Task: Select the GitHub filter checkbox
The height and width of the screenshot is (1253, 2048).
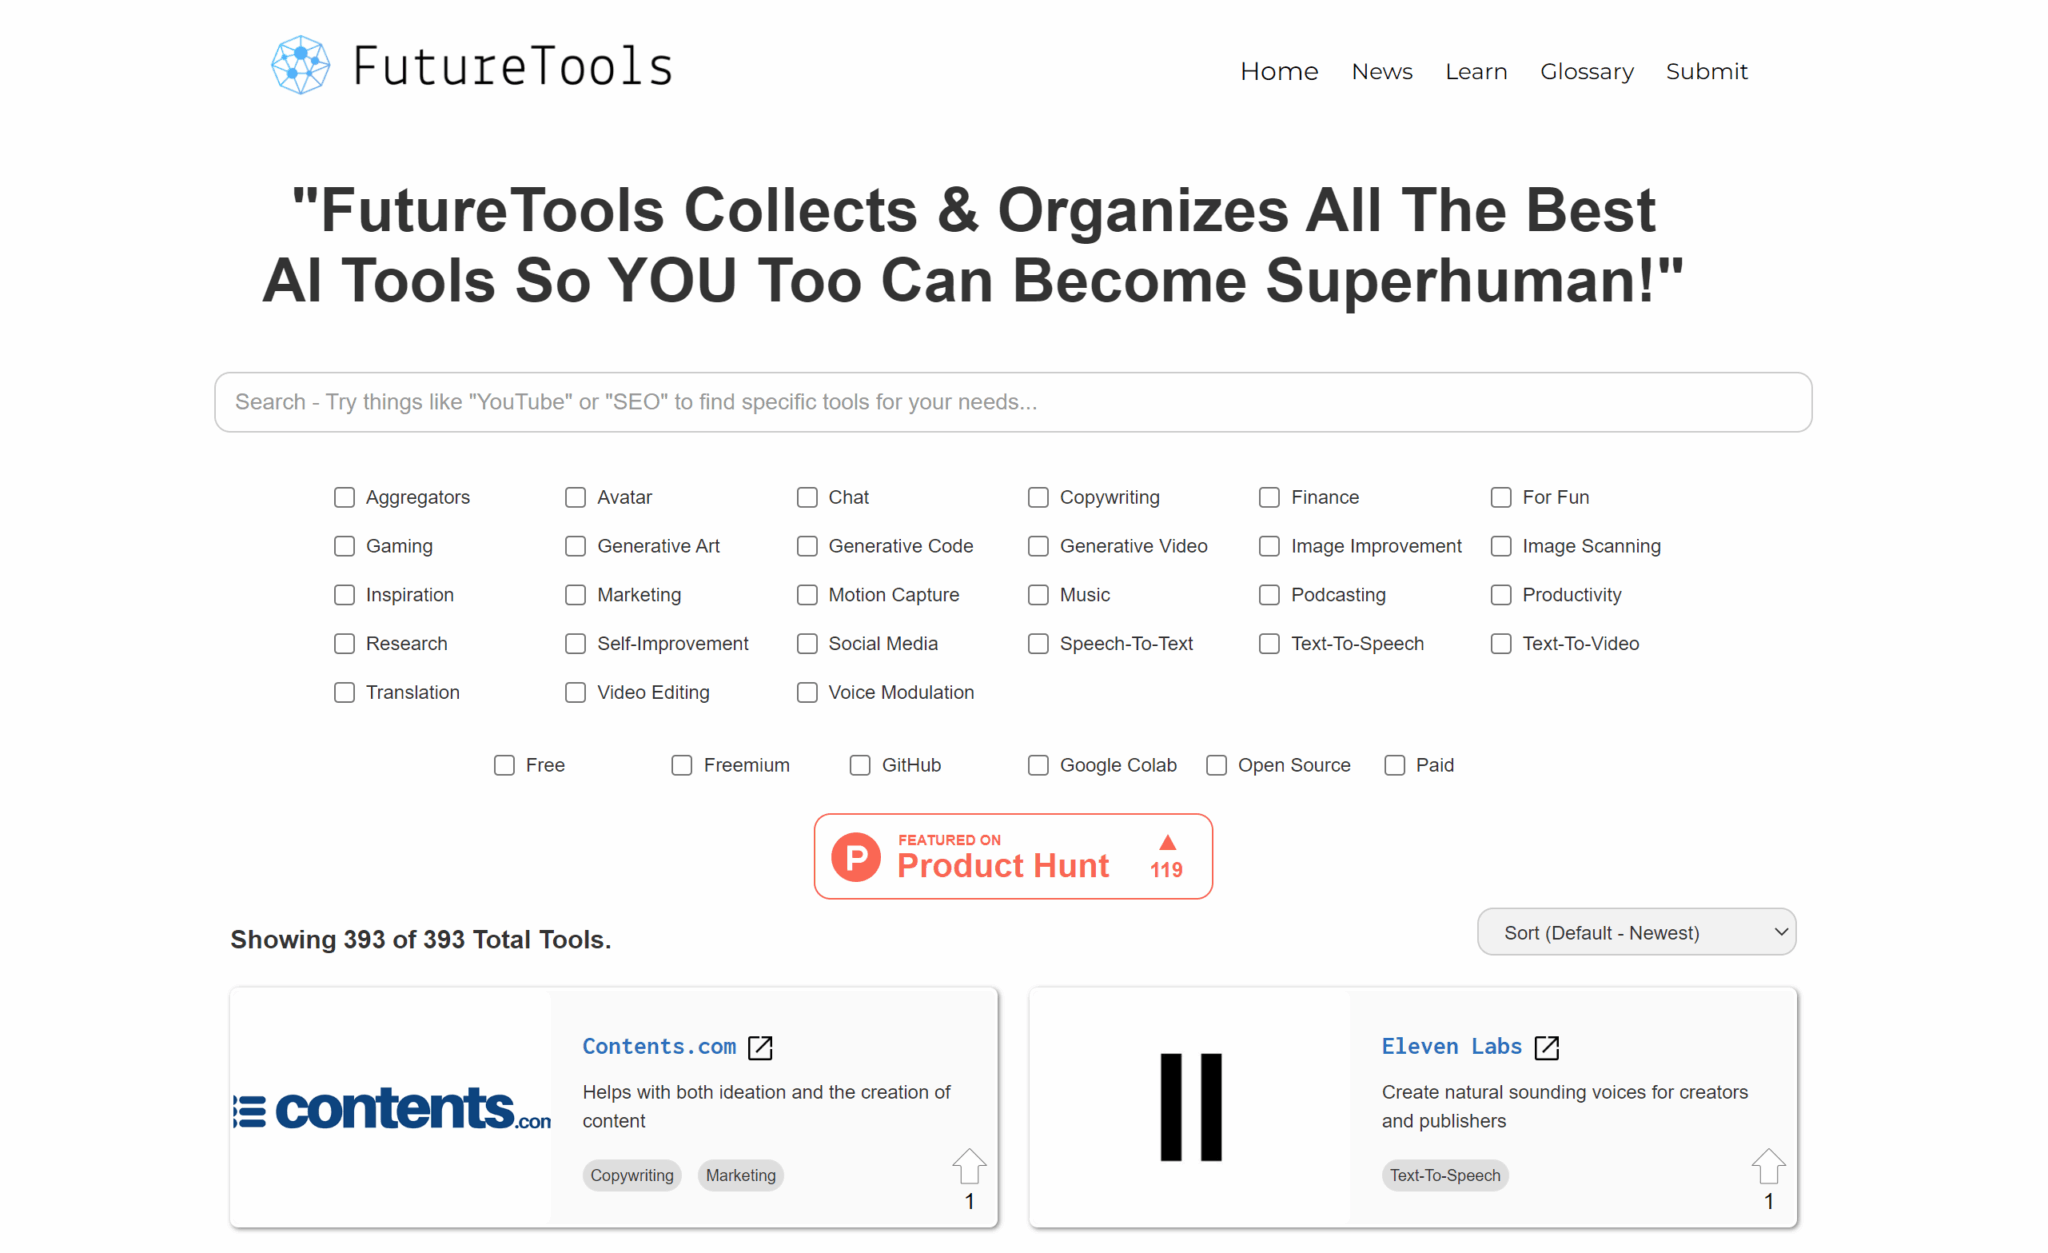Action: pos(860,765)
